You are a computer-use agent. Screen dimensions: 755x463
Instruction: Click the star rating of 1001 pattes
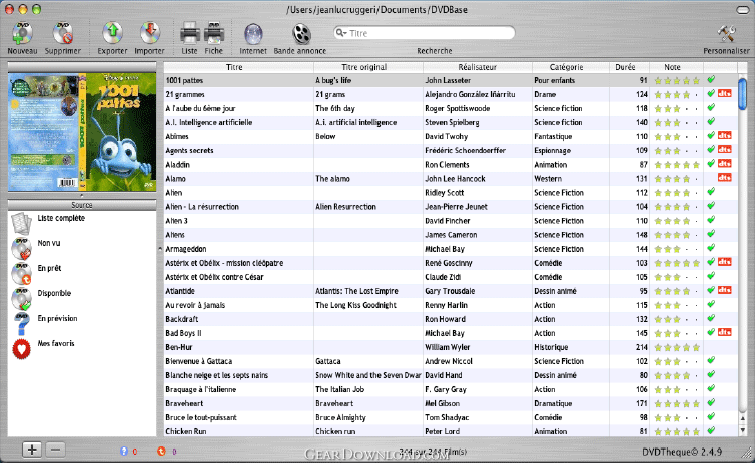[x=677, y=81]
